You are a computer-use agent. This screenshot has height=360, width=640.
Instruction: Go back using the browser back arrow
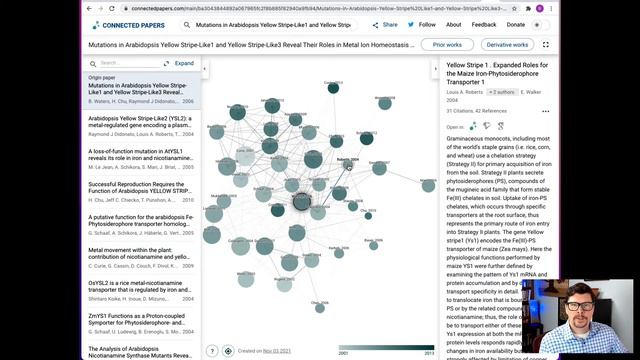(89, 9)
